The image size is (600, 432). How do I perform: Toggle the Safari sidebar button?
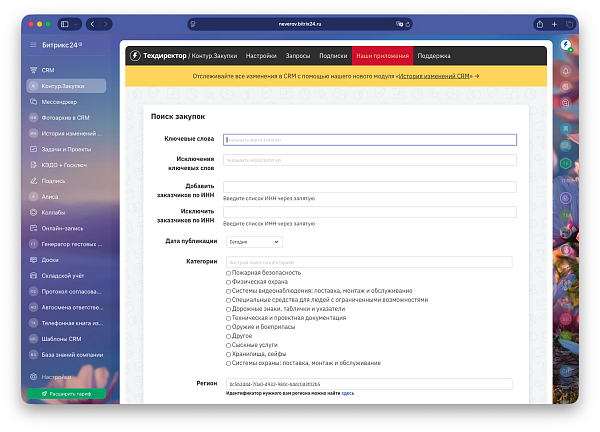click(65, 24)
